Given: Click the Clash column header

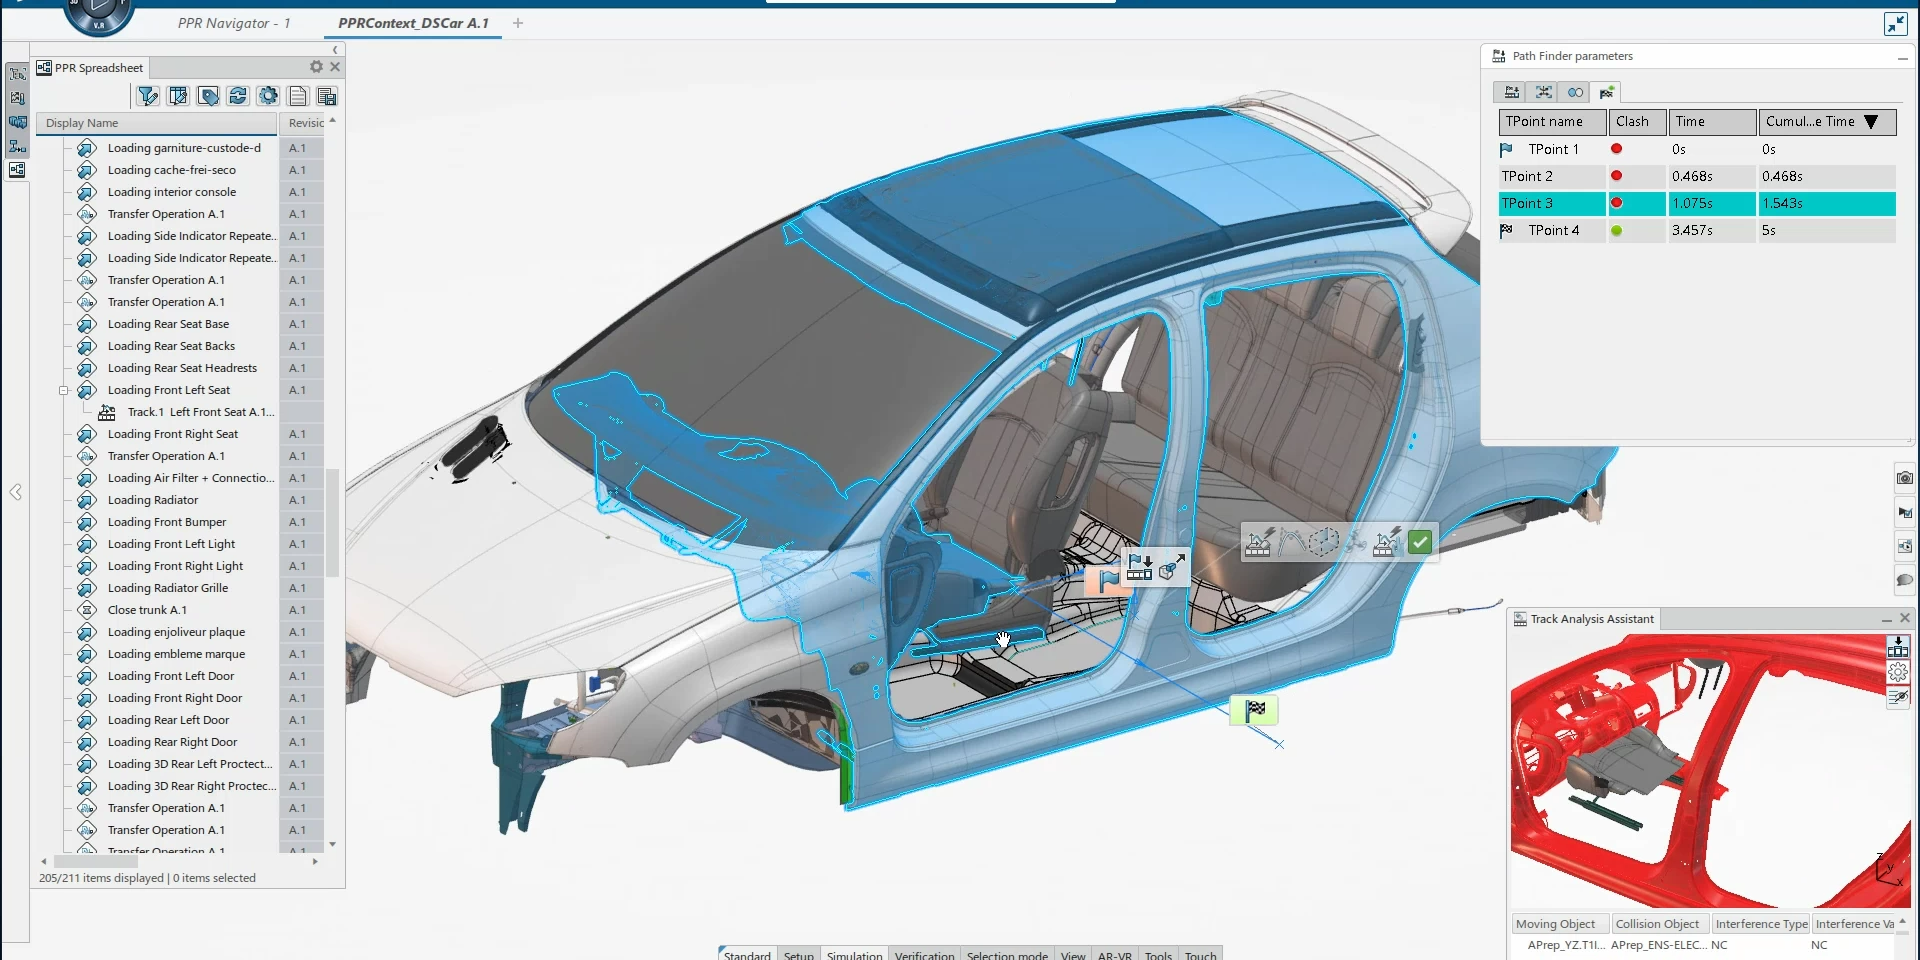Looking at the screenshot, I should [1632, 122].
